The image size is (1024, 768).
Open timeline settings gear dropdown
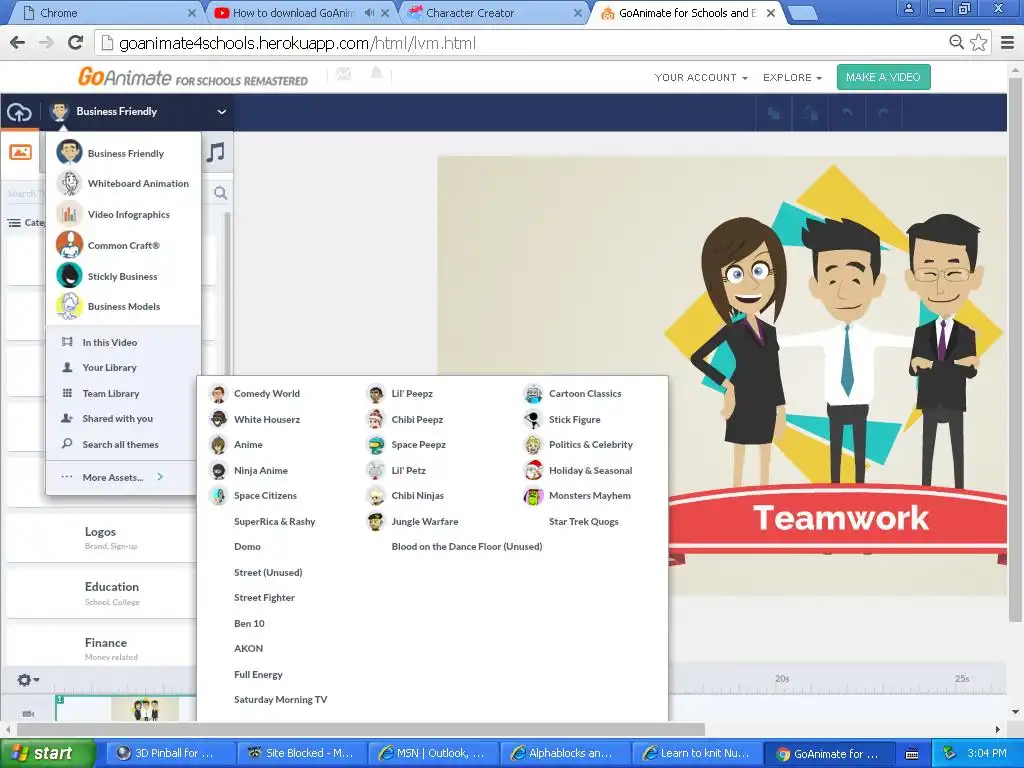coord(27,680)
